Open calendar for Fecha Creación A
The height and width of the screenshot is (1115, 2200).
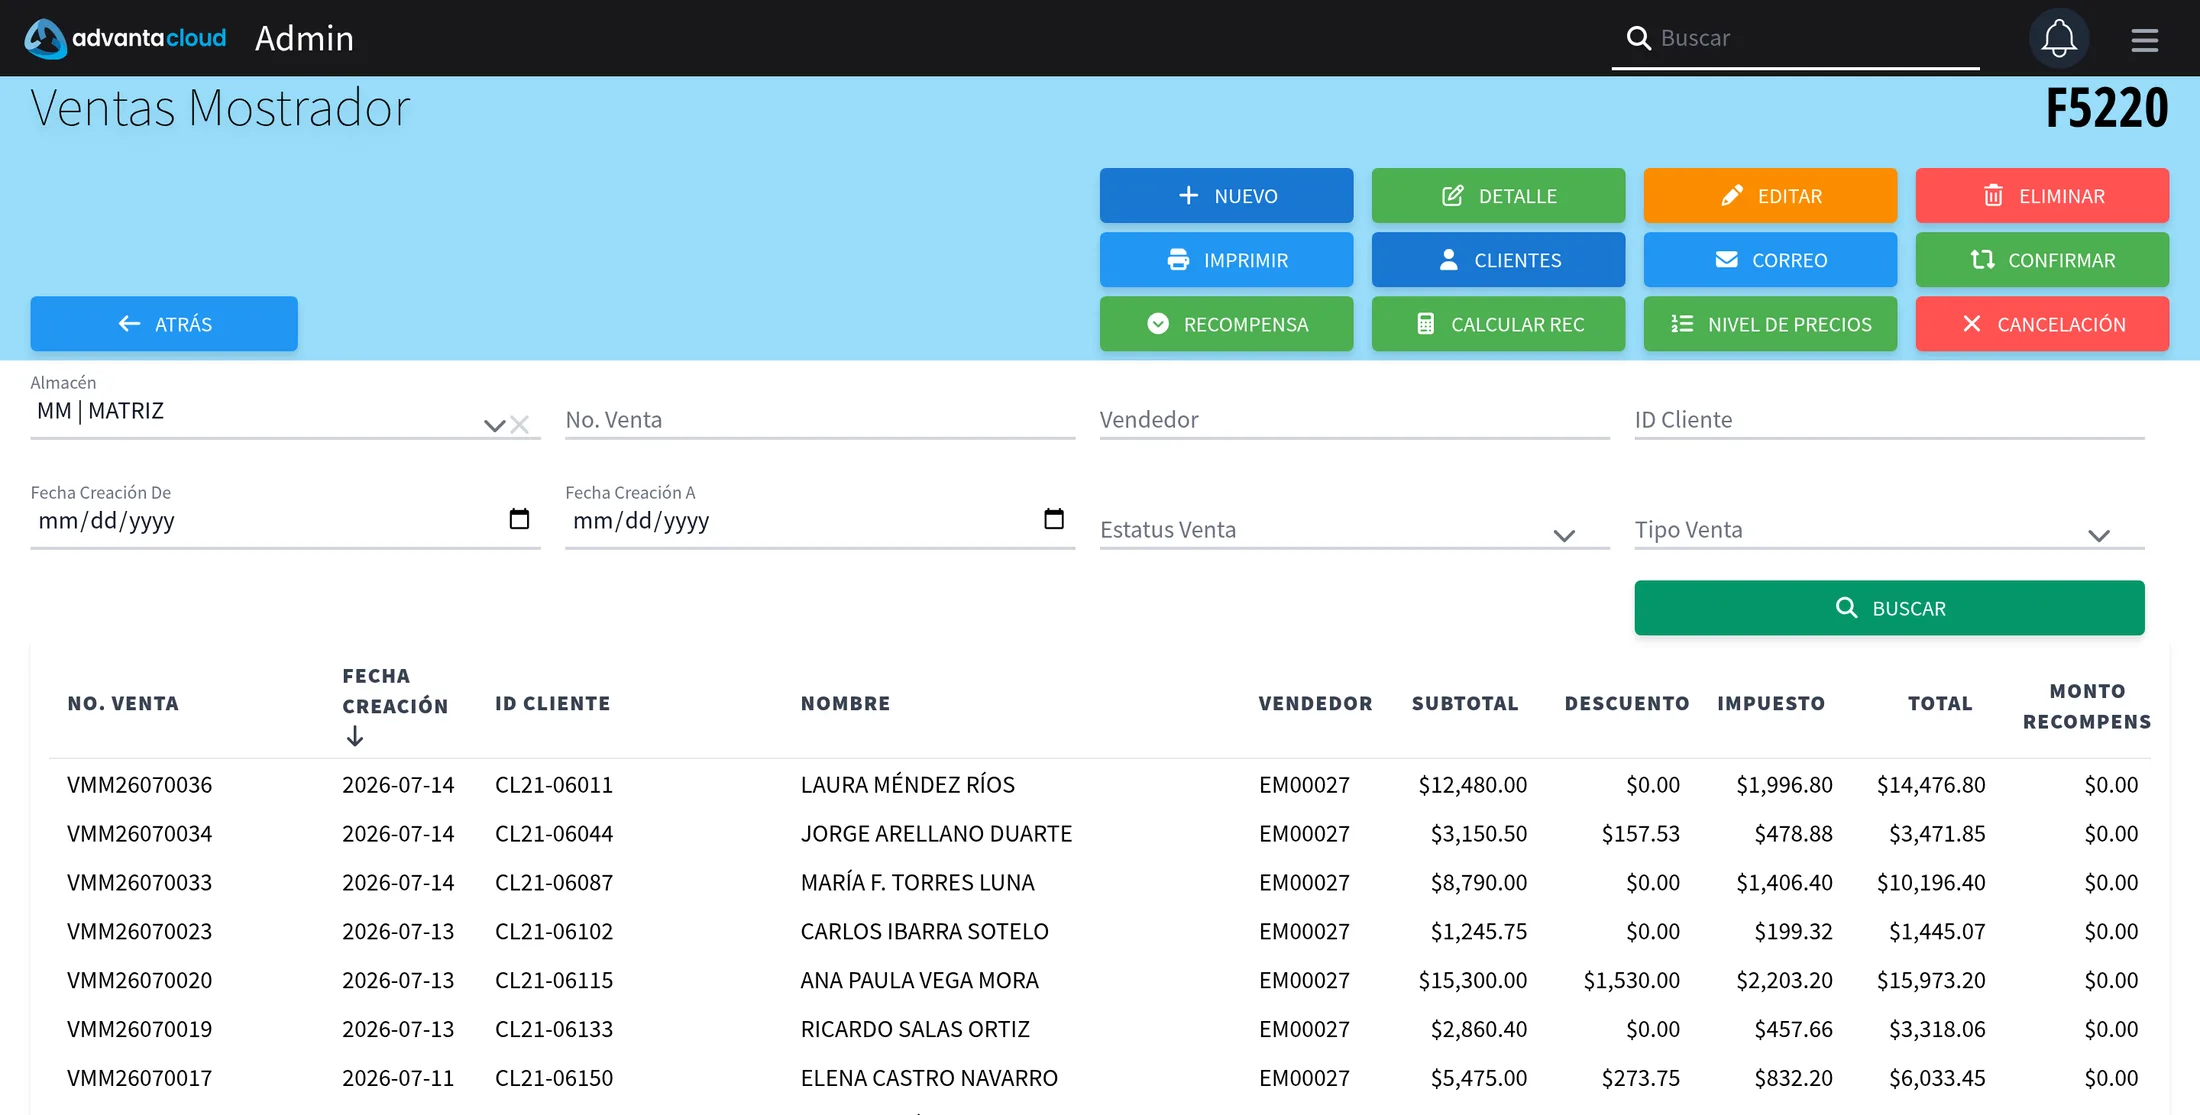coord(1054,519)
